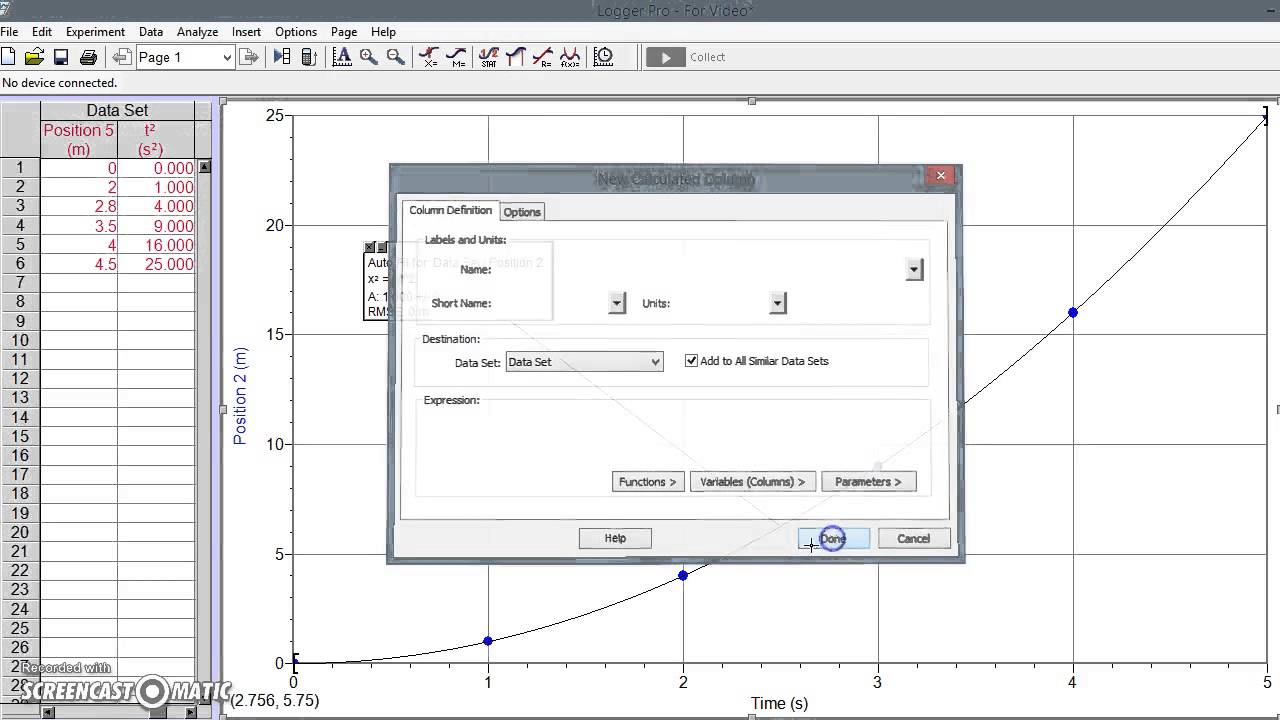Click the Cancel button
Image resolution: width=1280 pixels, height=720 pixels.
[913, 538]
